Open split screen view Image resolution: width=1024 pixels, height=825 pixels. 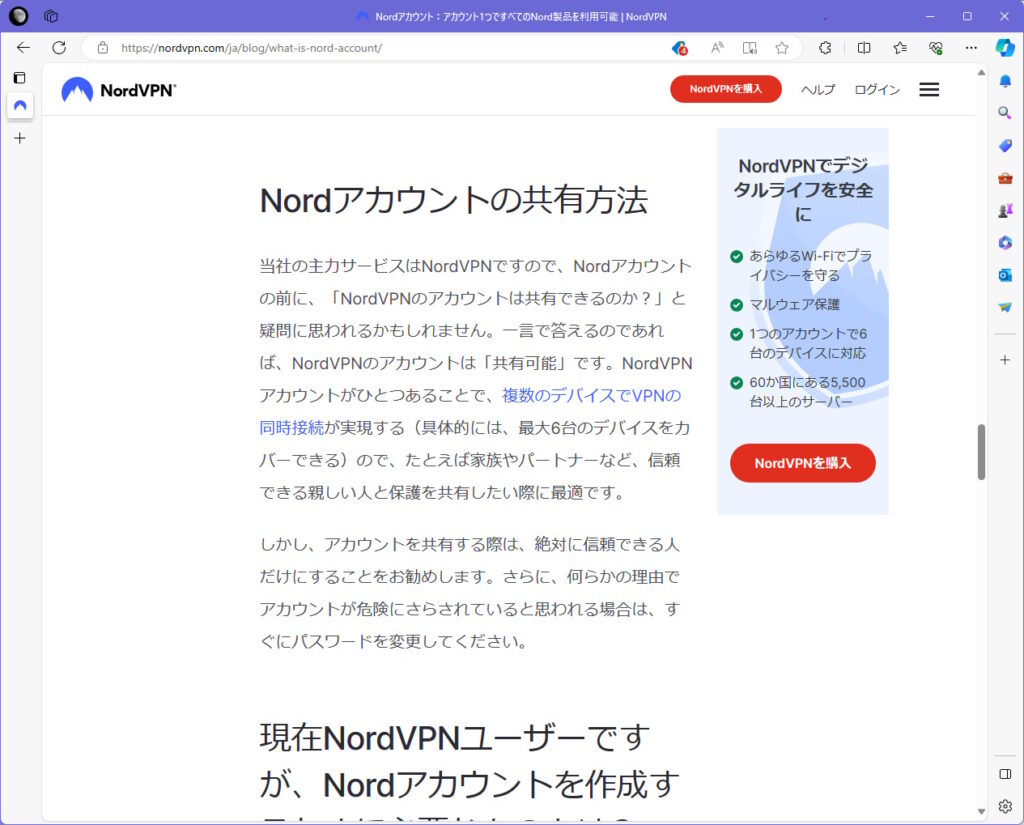[x=864, y=48]
